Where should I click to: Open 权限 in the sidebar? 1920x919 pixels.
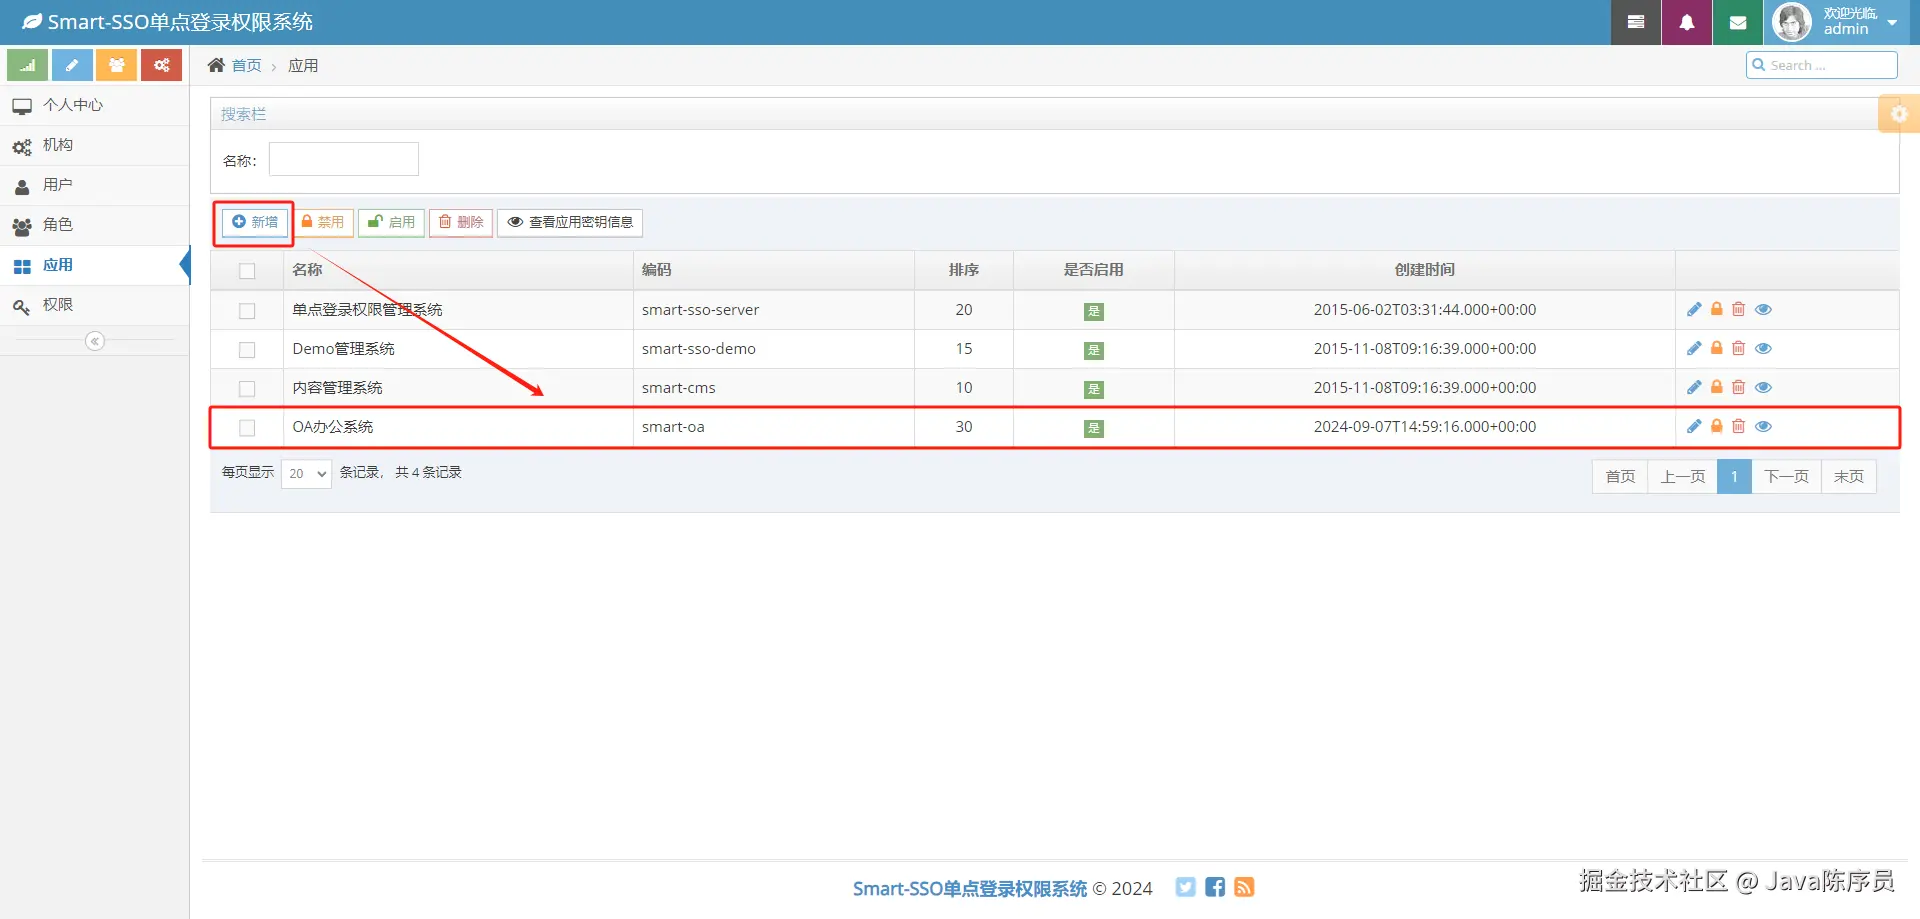pos(95,305)
